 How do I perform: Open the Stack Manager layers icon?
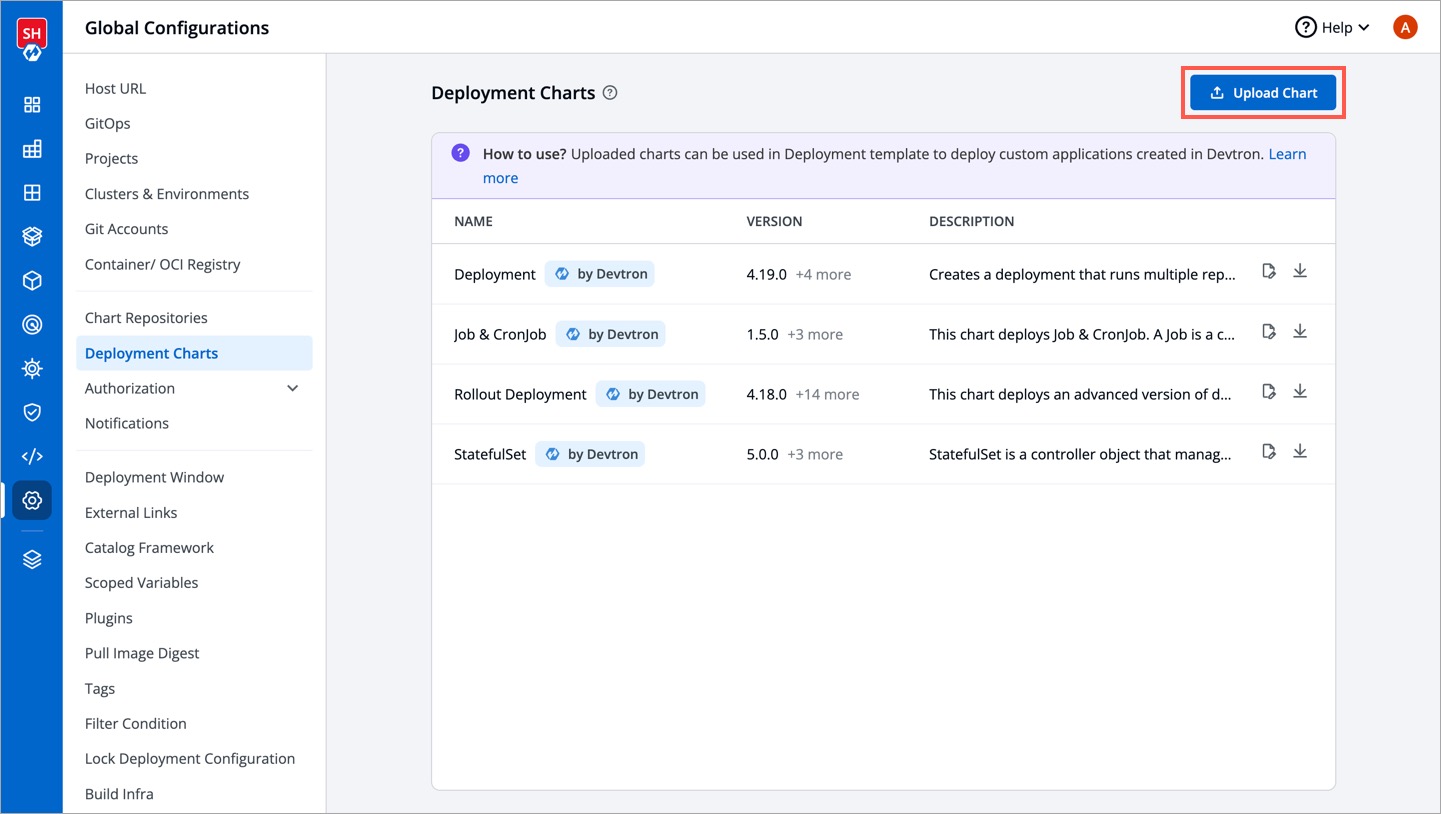[31, 558]
